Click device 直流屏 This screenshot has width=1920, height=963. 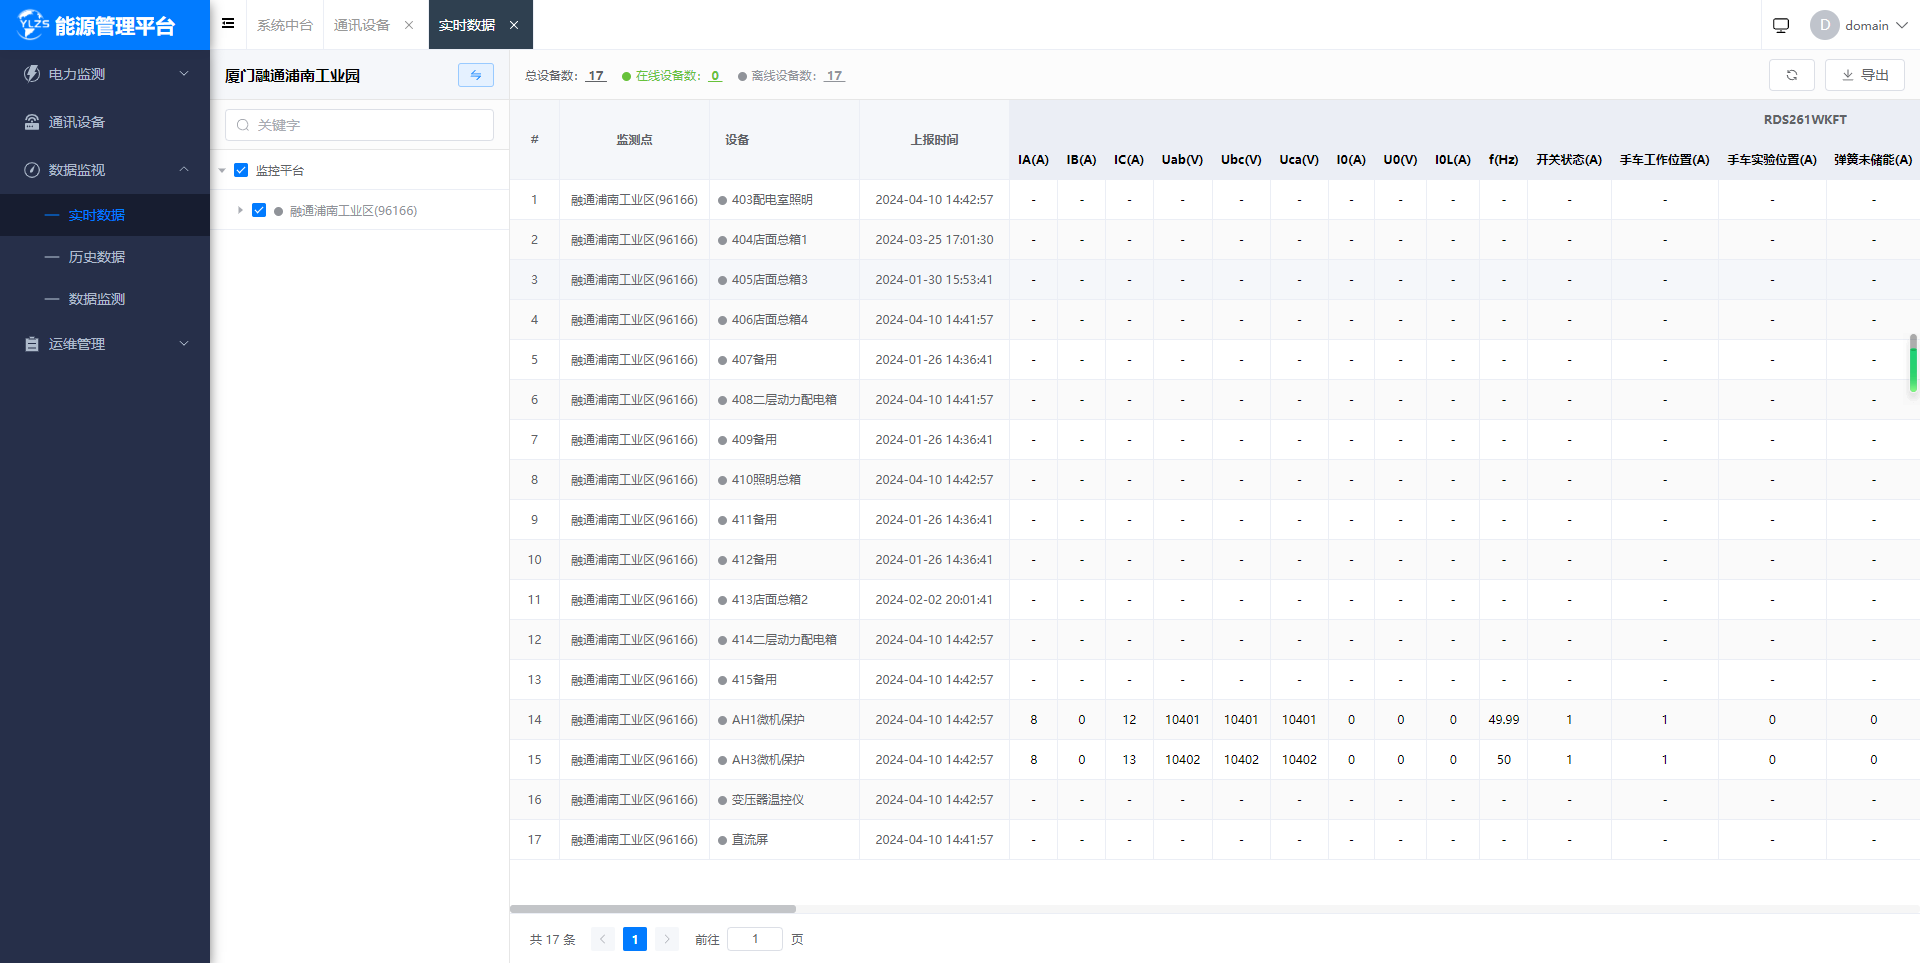point(750,840)
